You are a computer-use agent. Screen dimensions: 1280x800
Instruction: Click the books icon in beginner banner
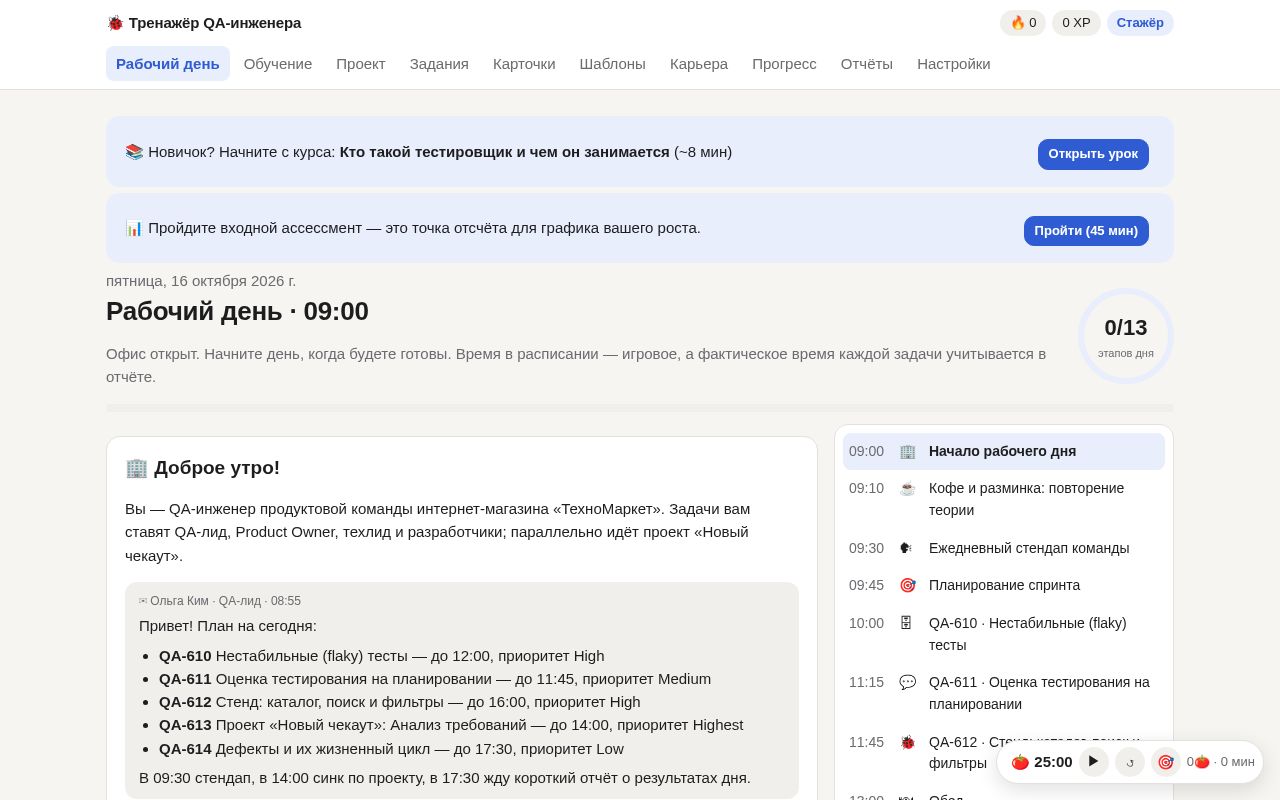pos(134,152)
